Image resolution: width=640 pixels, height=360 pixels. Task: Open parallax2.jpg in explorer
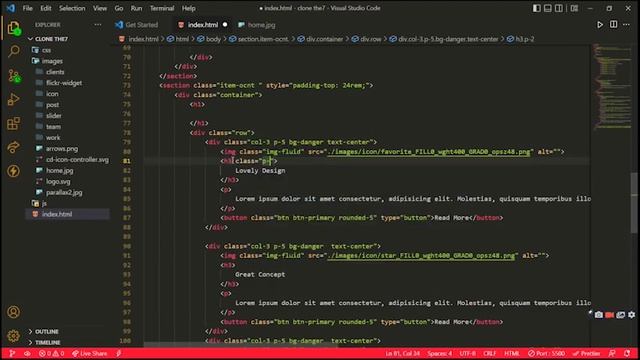[64, 192]
